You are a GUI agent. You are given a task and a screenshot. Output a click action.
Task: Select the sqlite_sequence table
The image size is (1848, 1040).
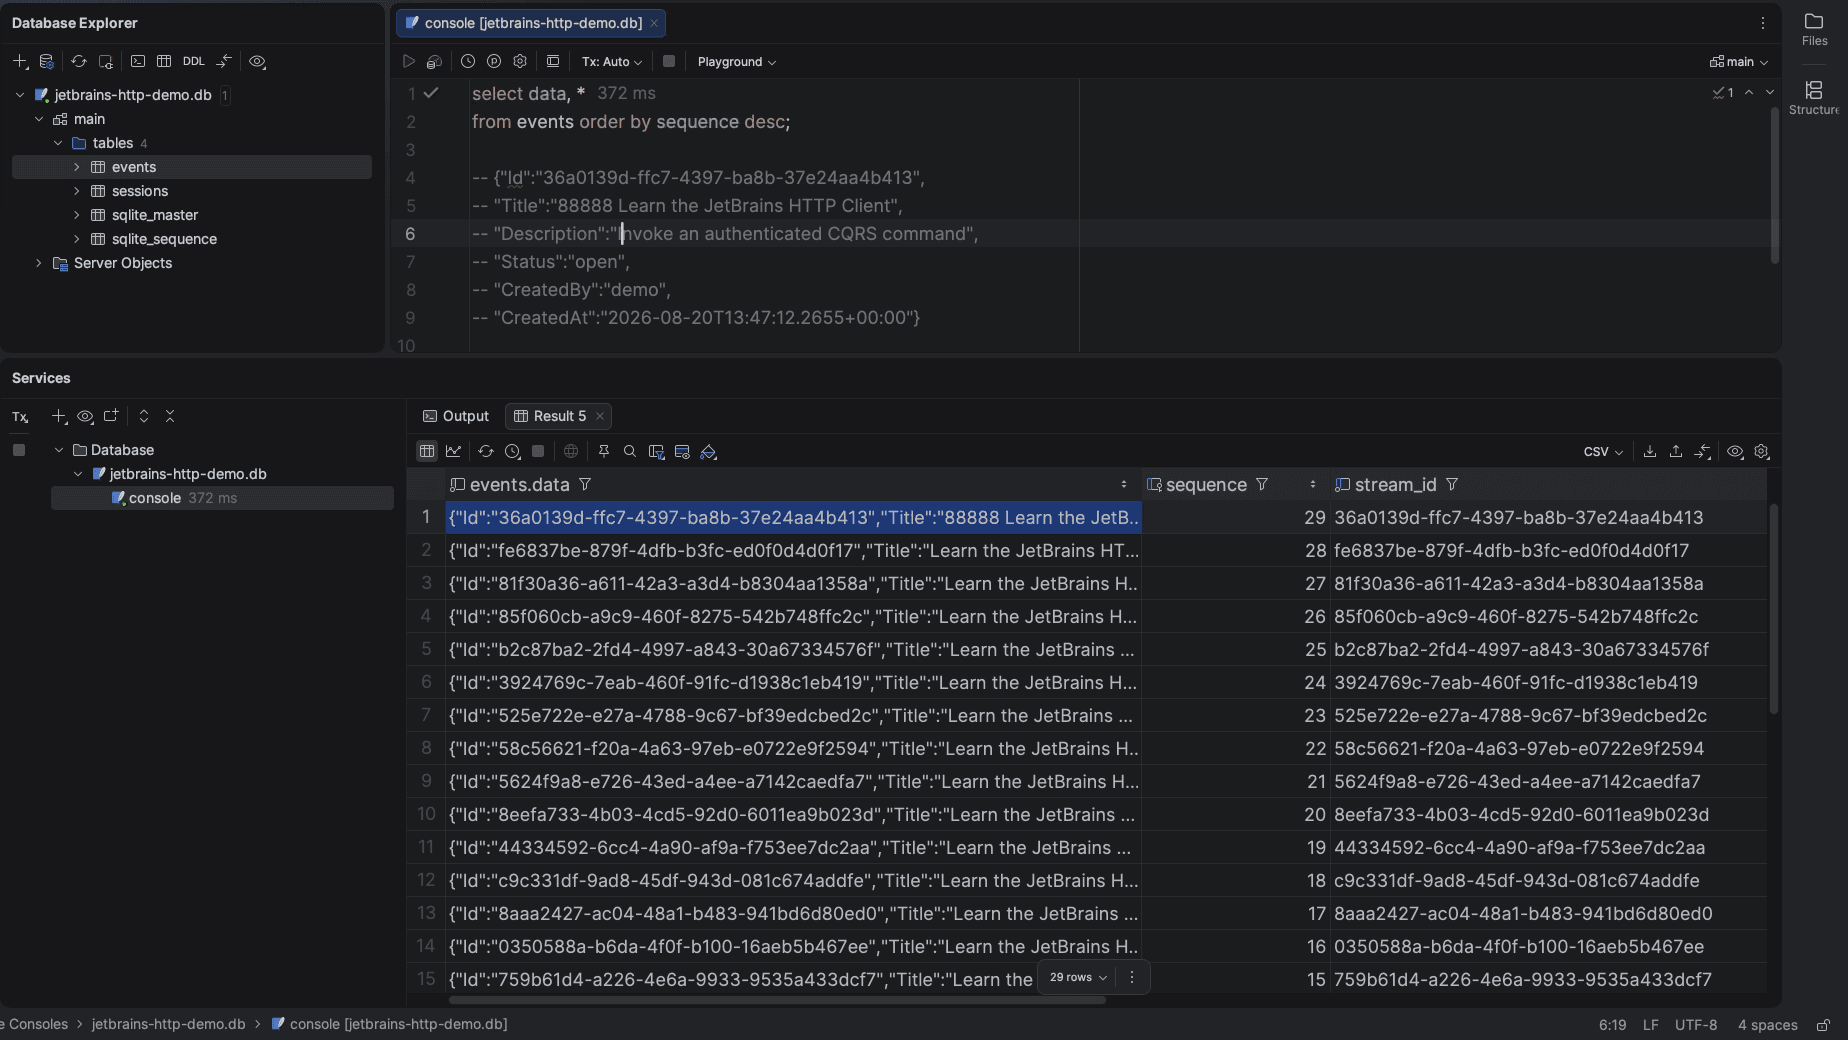(x=164, y=239)
